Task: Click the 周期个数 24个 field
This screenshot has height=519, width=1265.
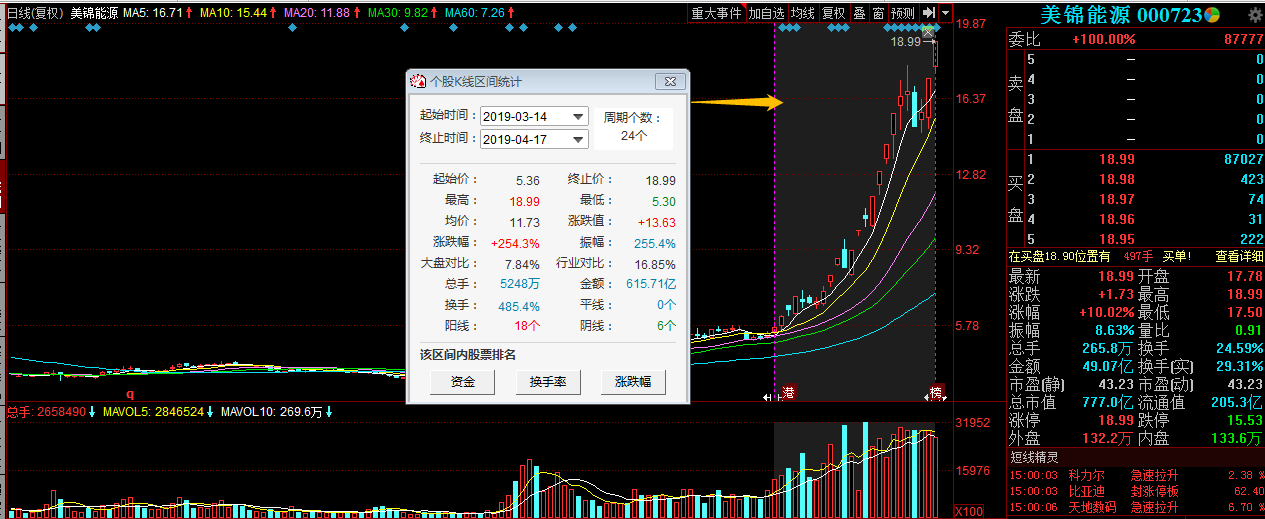Action: (633, 126)
